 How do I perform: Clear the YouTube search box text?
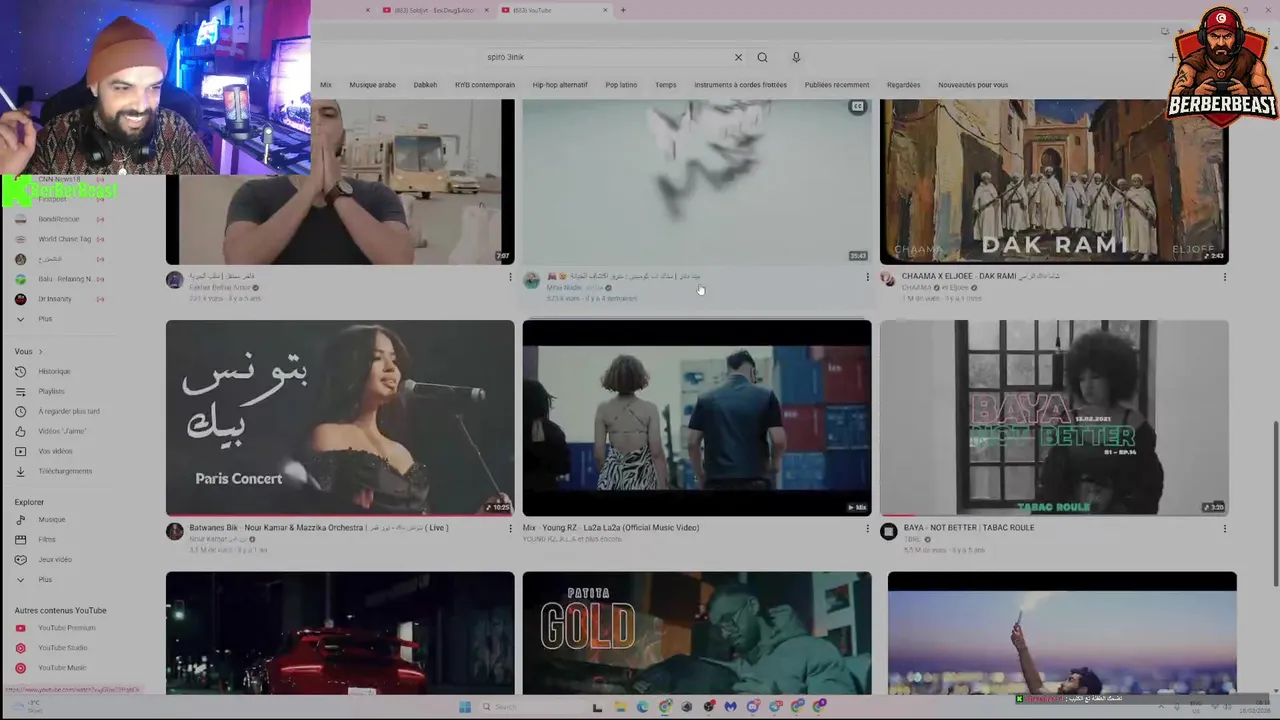coord(738,57)
